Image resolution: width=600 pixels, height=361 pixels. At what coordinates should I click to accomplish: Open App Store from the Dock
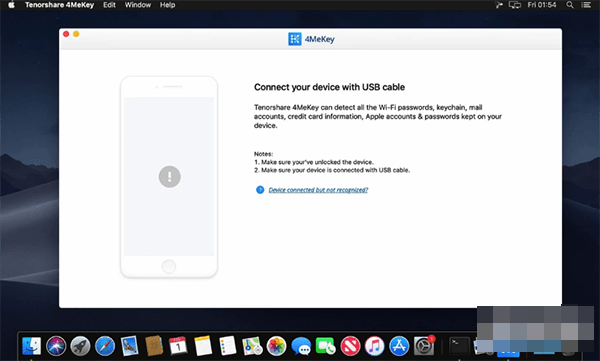(x=399, y=346)
